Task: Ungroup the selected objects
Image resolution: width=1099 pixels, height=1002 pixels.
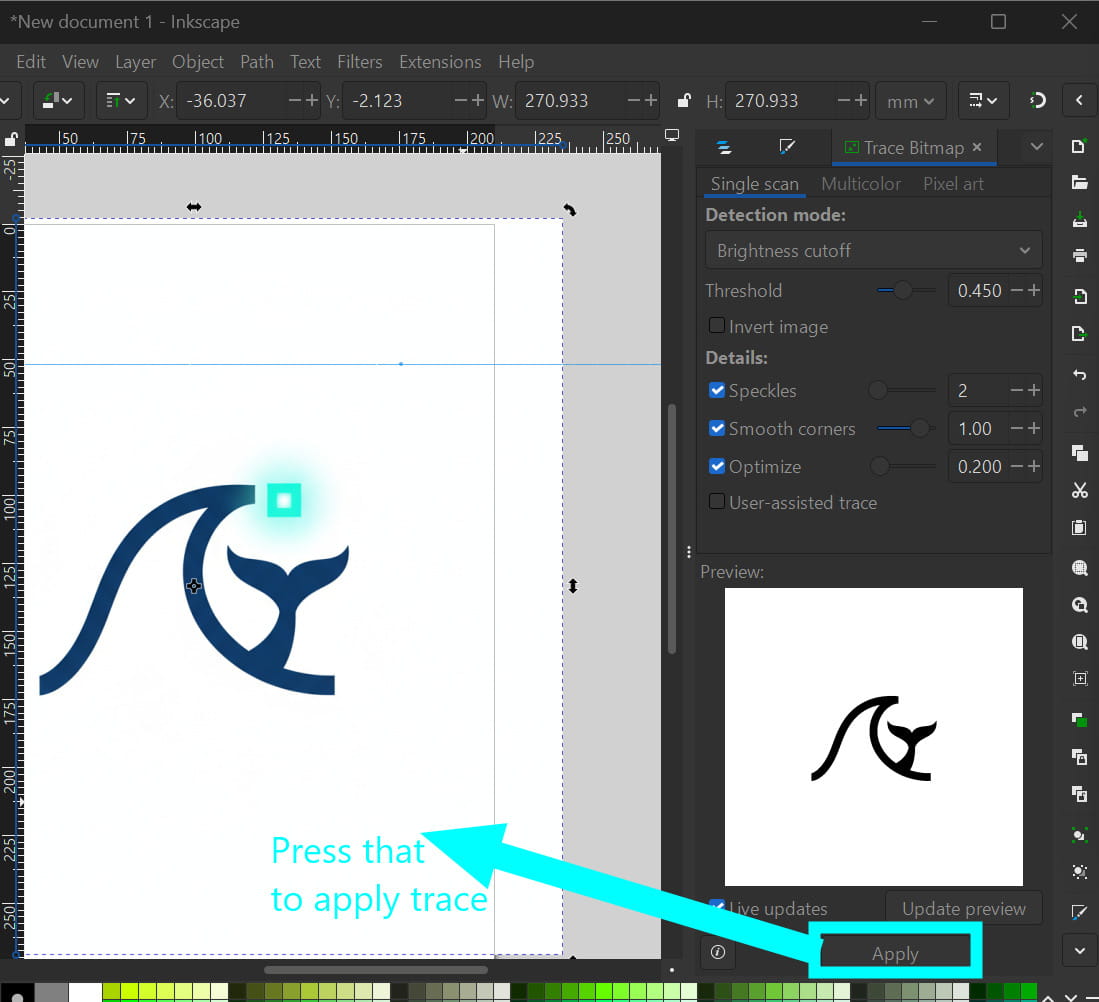Action: (1079, 872)
